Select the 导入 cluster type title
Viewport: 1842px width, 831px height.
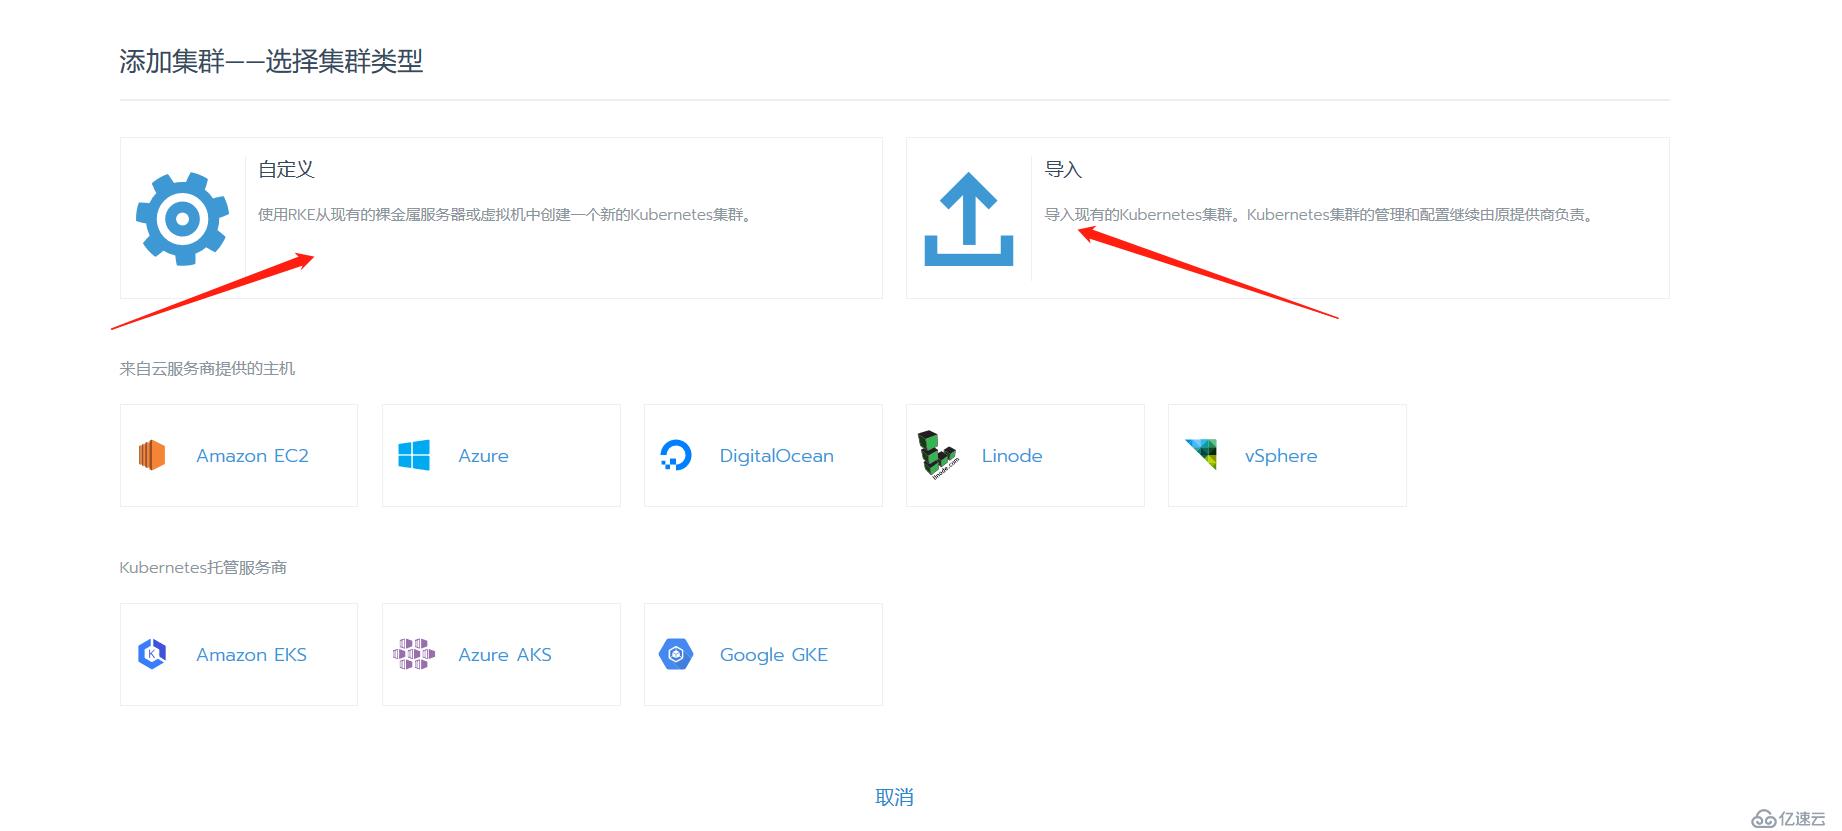[1063, 169]
